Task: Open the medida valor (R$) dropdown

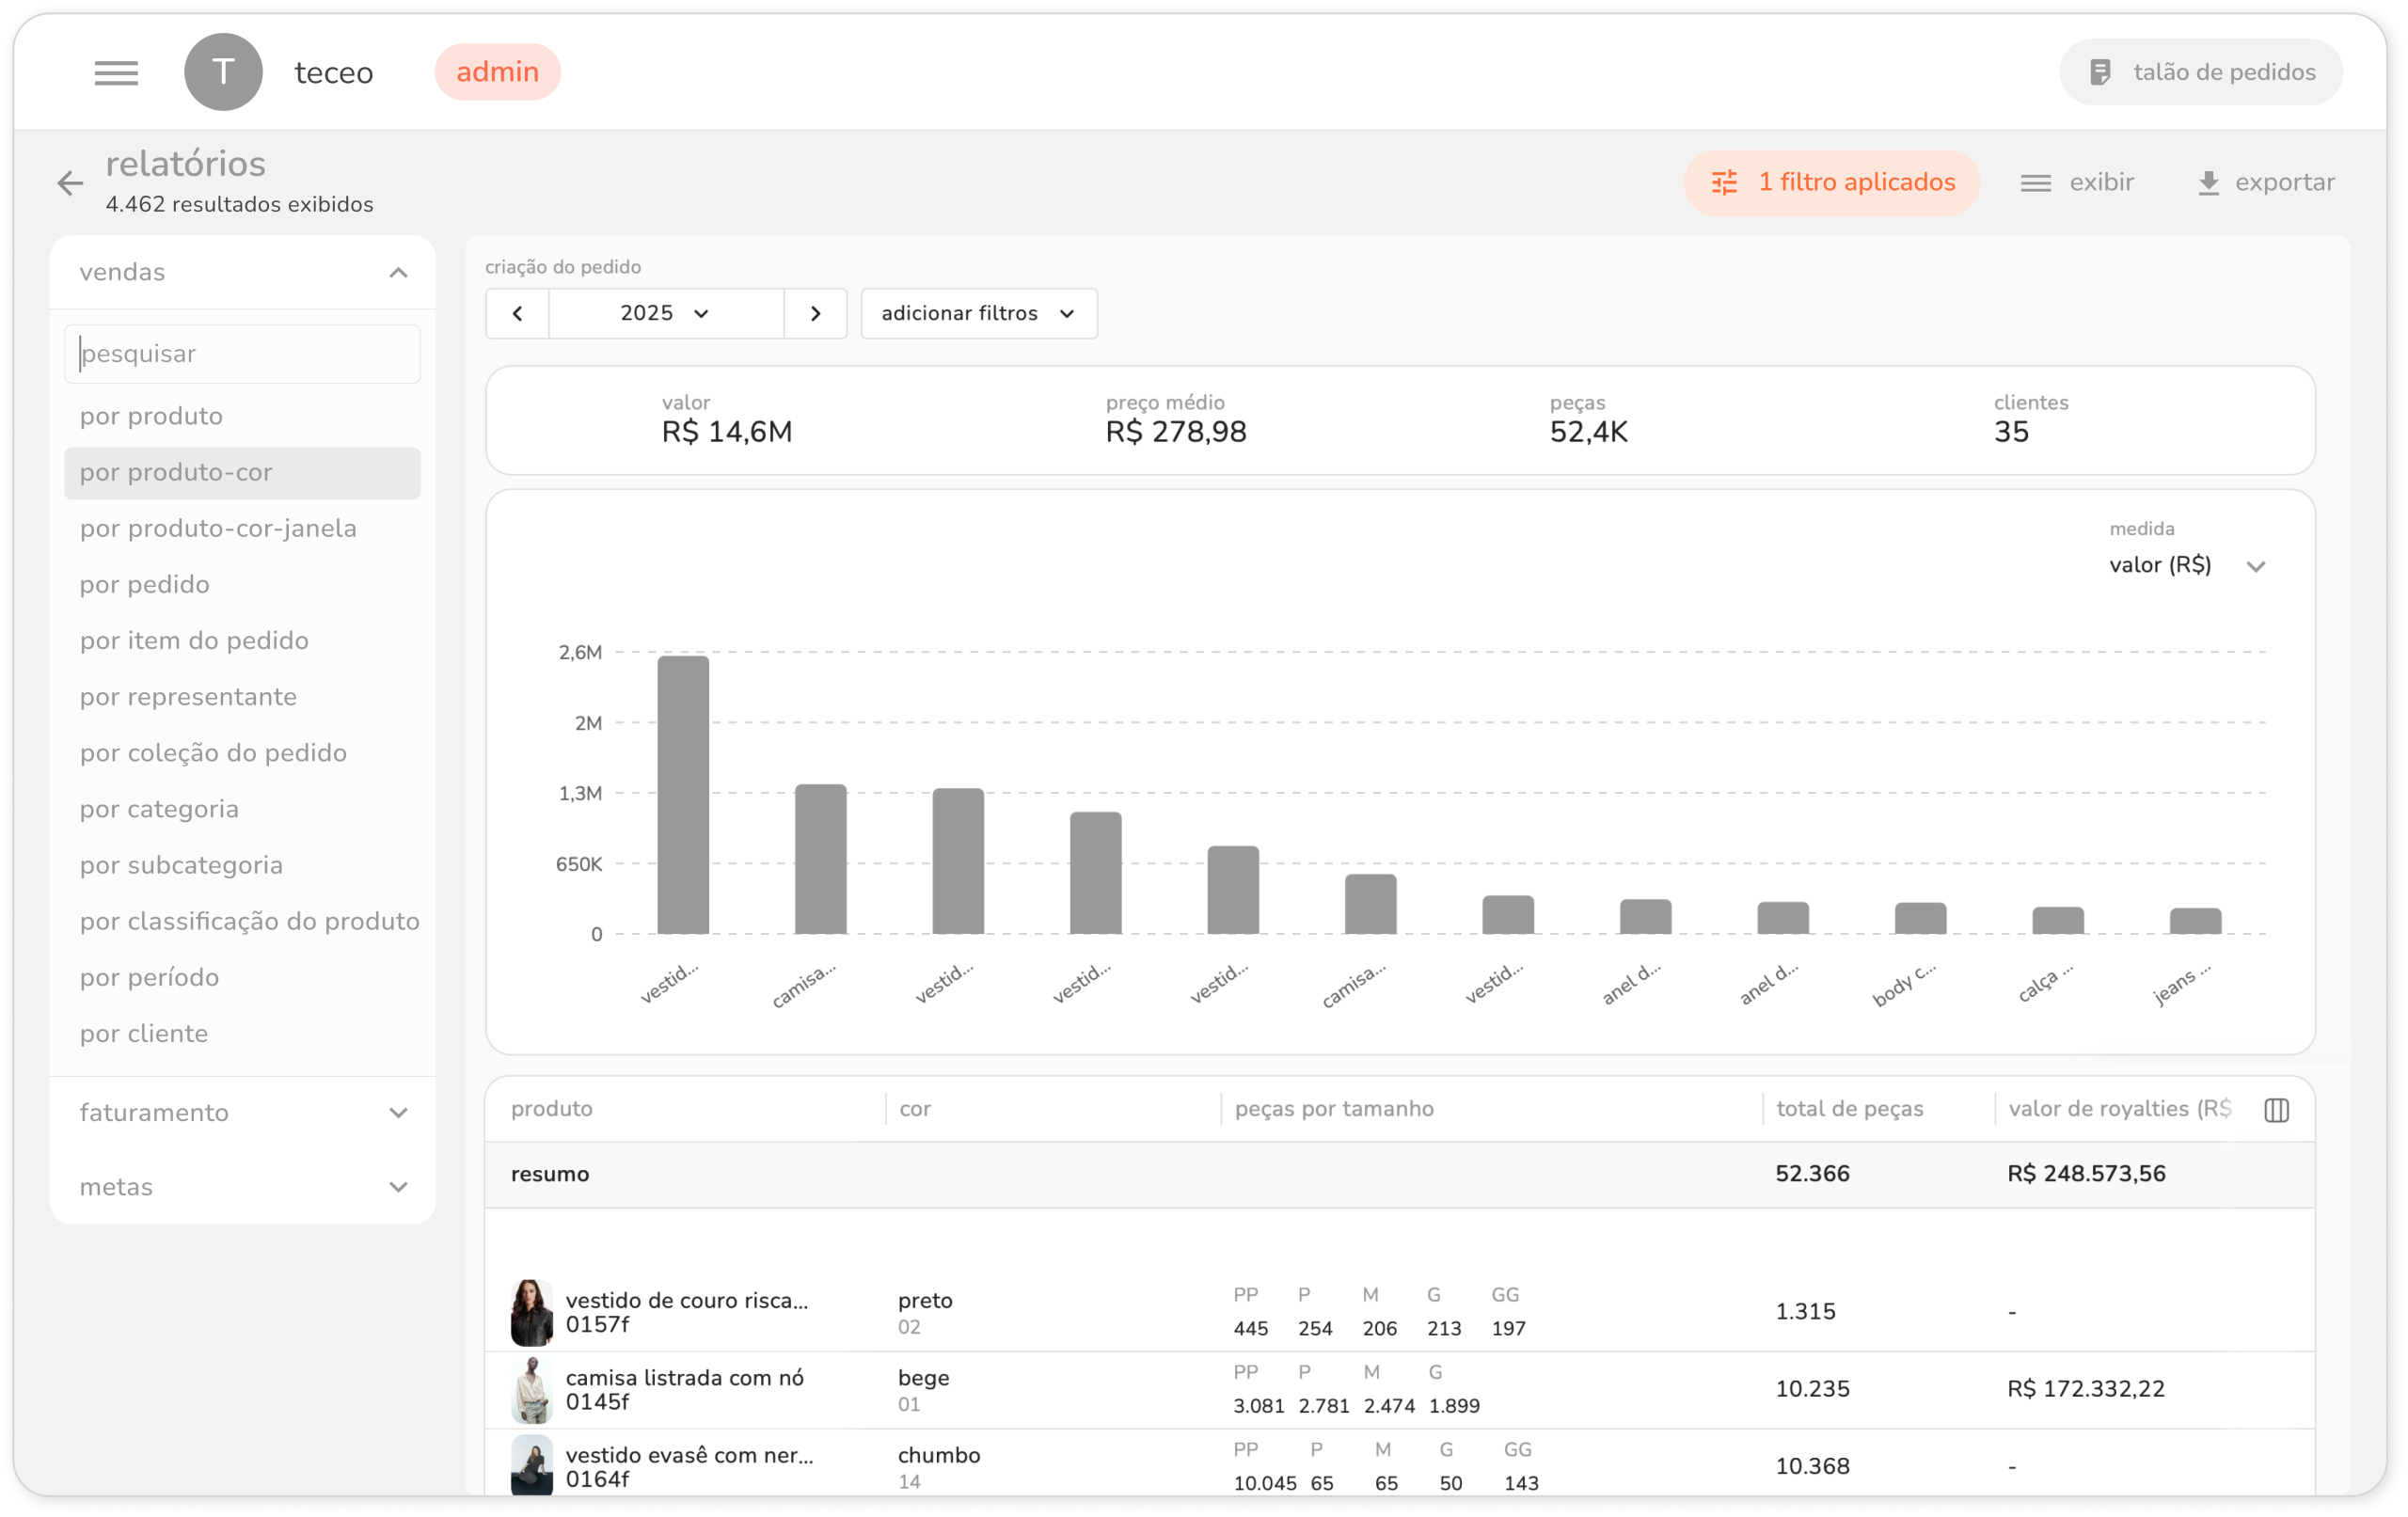Action: pyautogui.click(x=2187, y=565)
